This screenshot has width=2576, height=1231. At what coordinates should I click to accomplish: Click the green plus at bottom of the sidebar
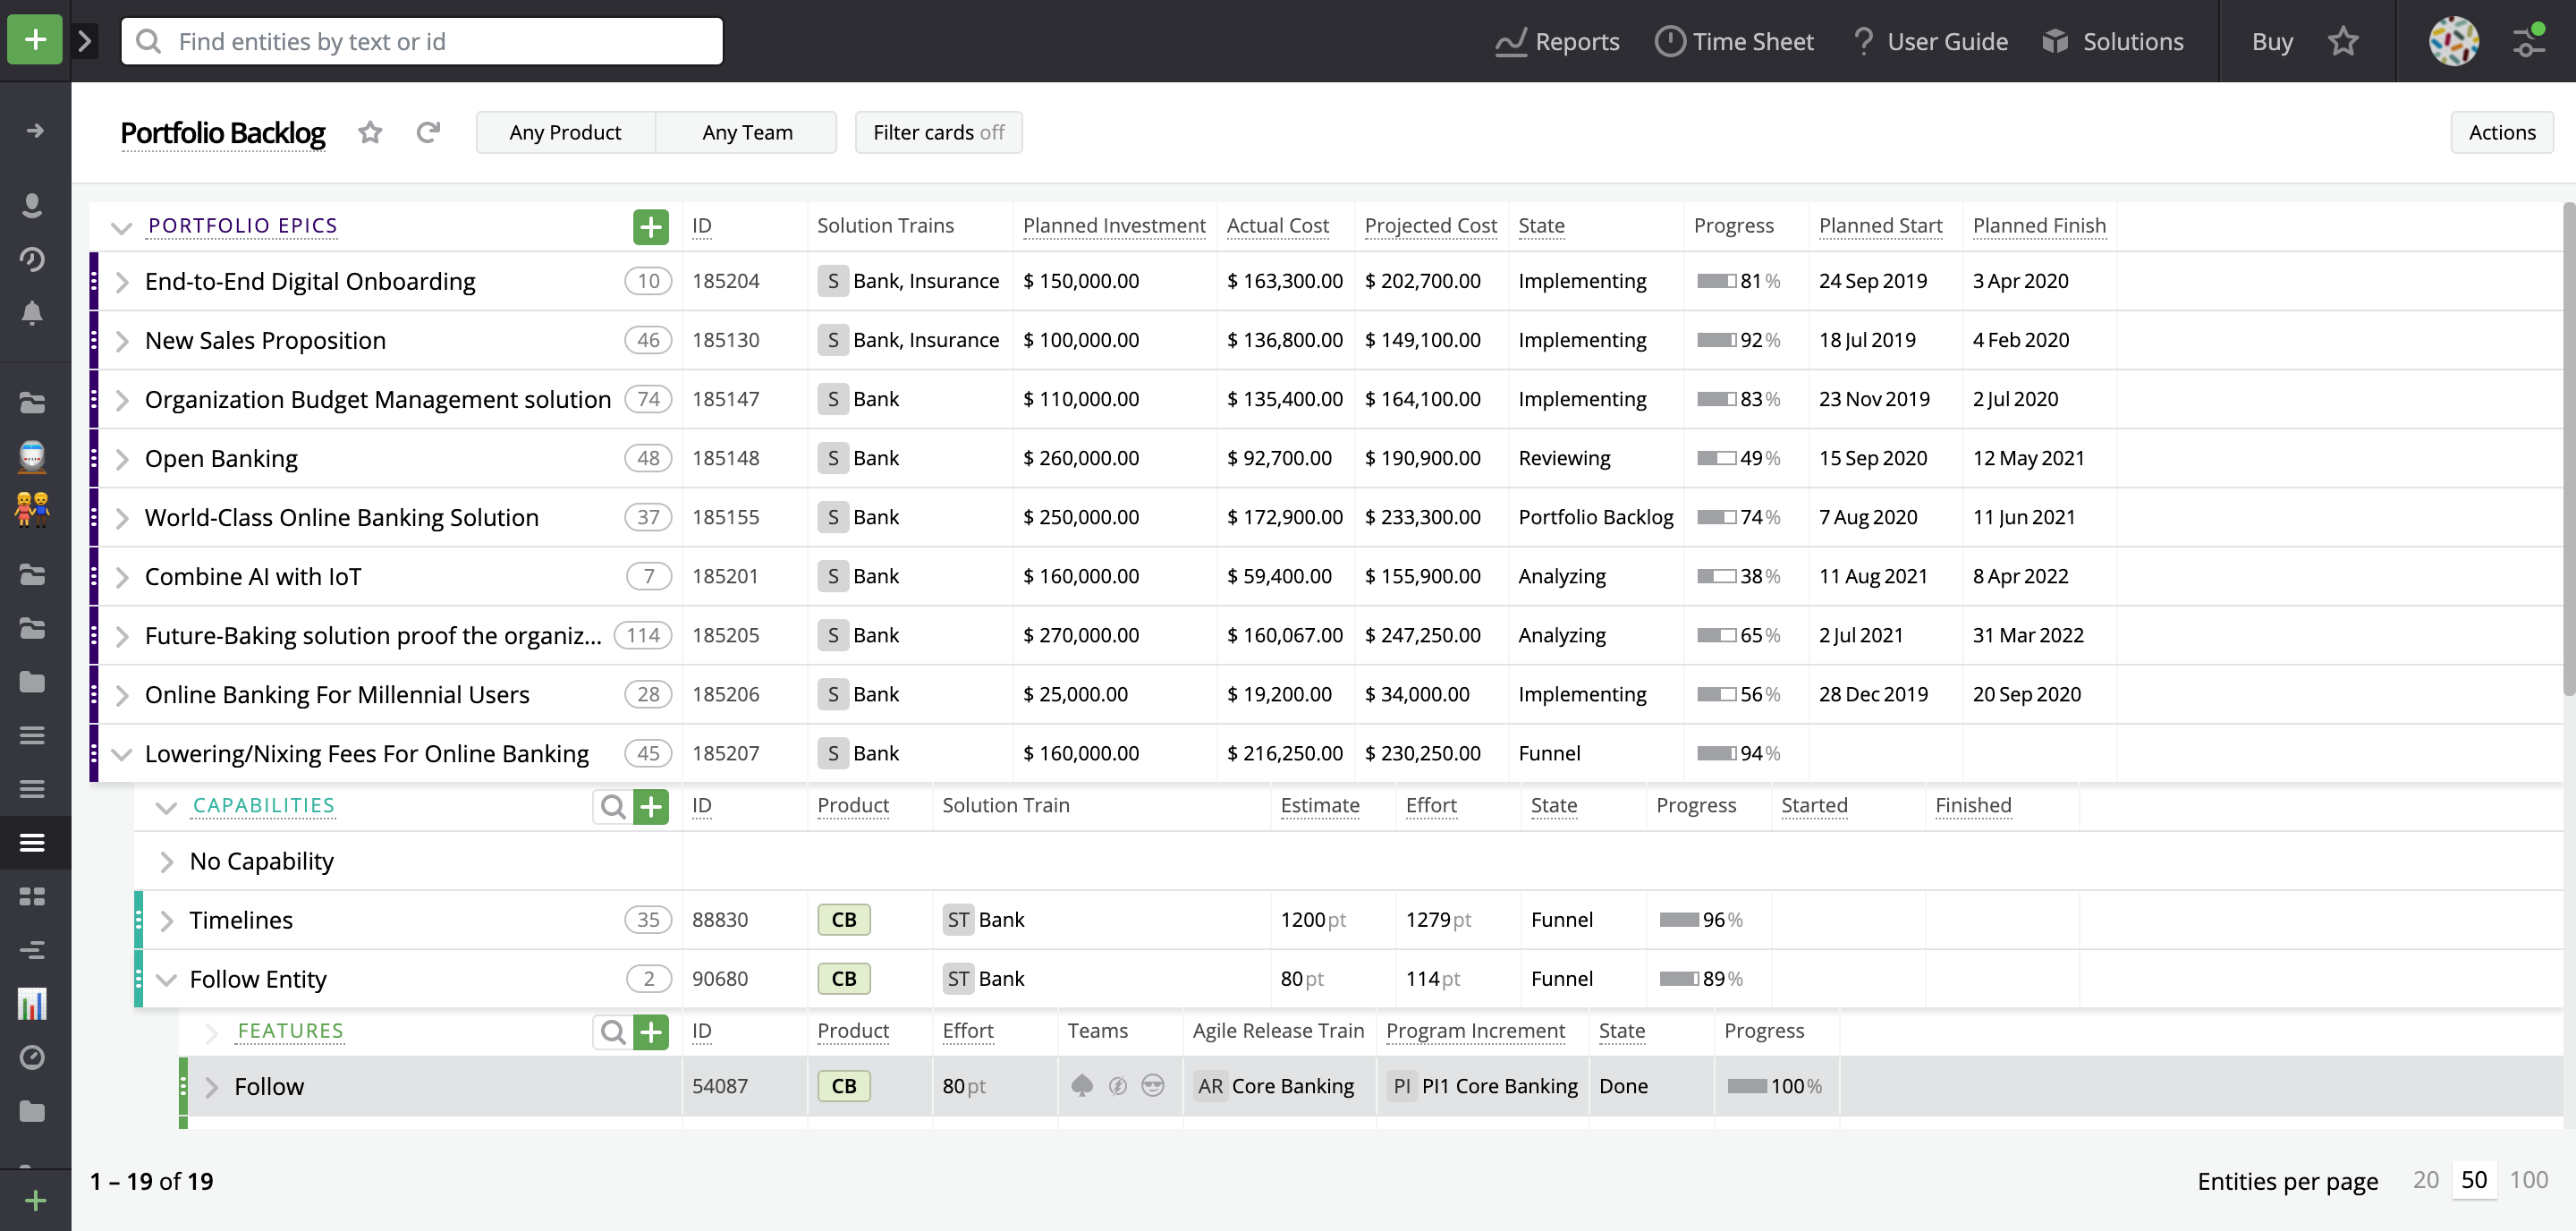coord(35,1200)
